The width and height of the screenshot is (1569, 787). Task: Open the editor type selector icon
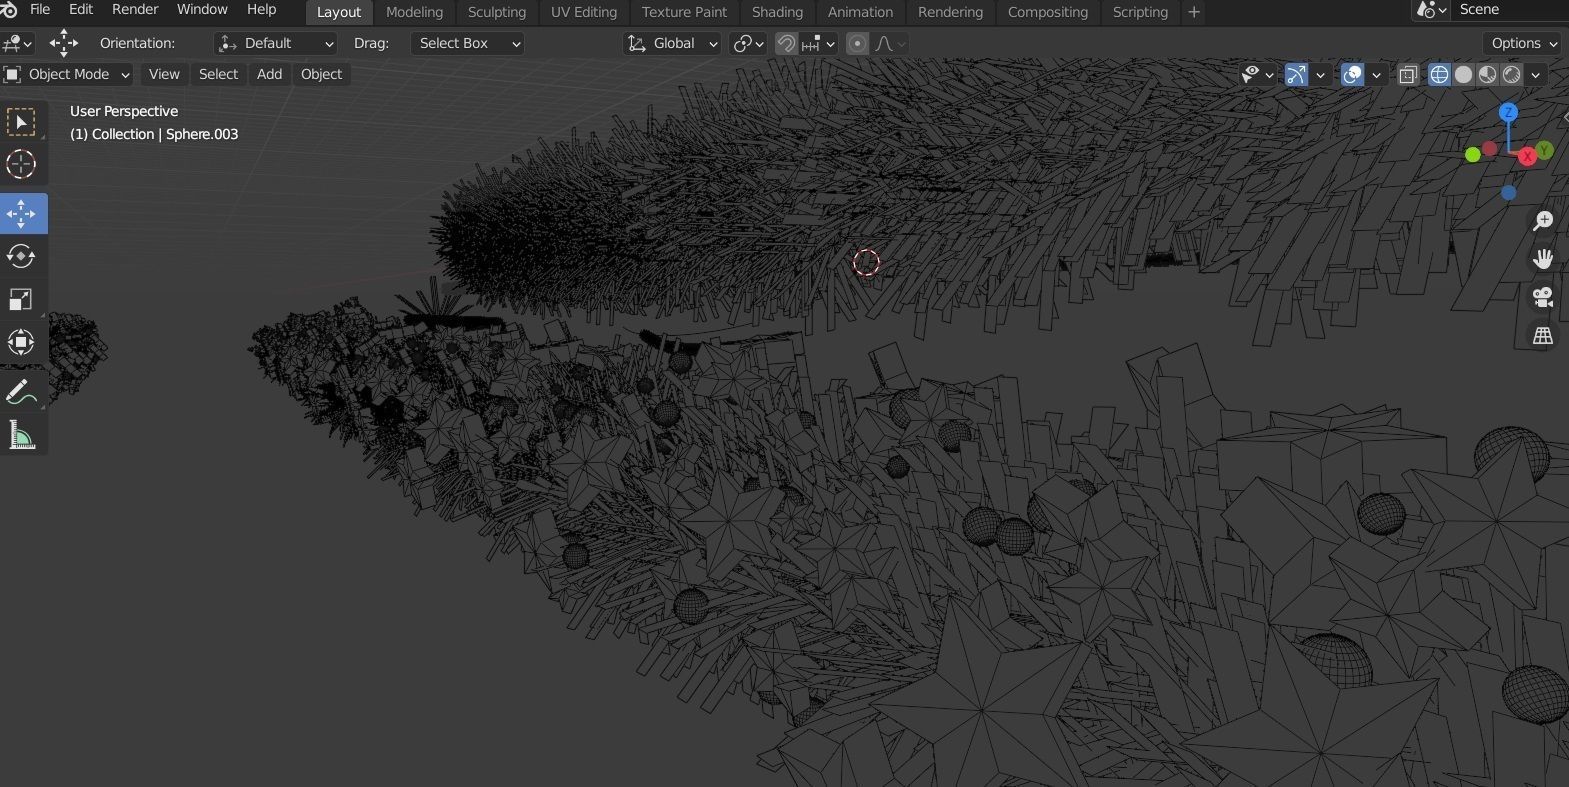[18, 43]
